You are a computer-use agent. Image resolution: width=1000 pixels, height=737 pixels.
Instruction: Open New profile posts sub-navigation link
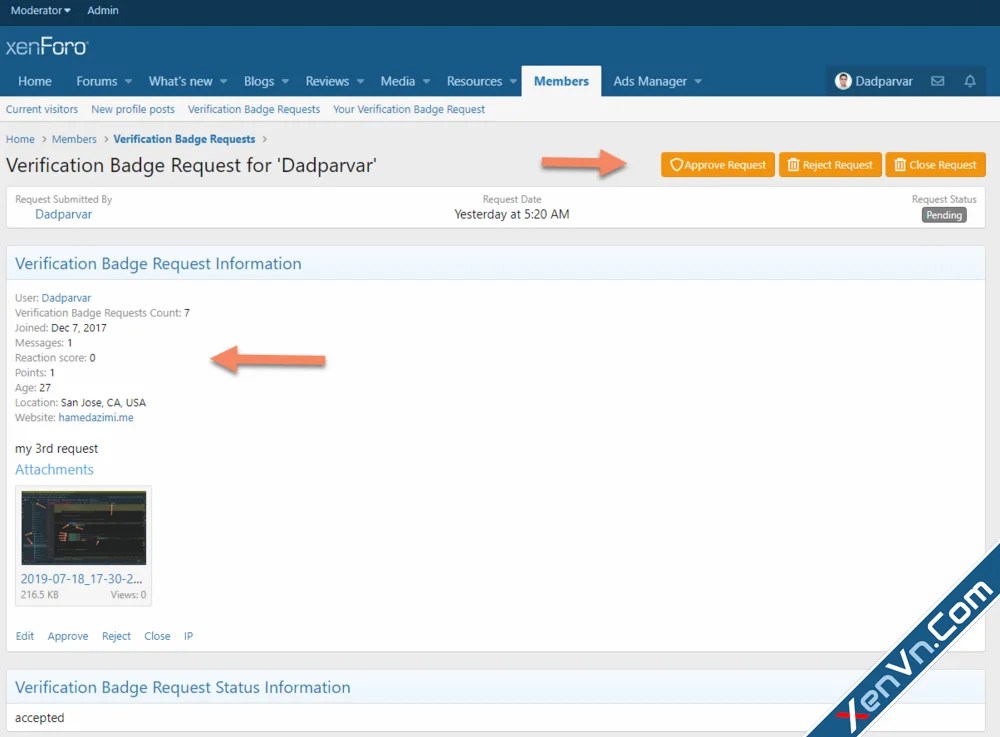(133, 109)
